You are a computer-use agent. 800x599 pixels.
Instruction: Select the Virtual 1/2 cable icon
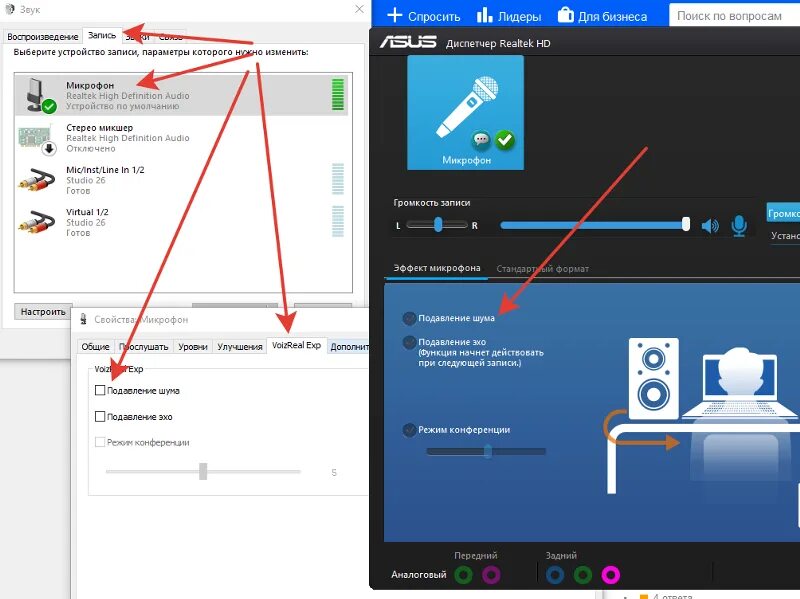36,222
